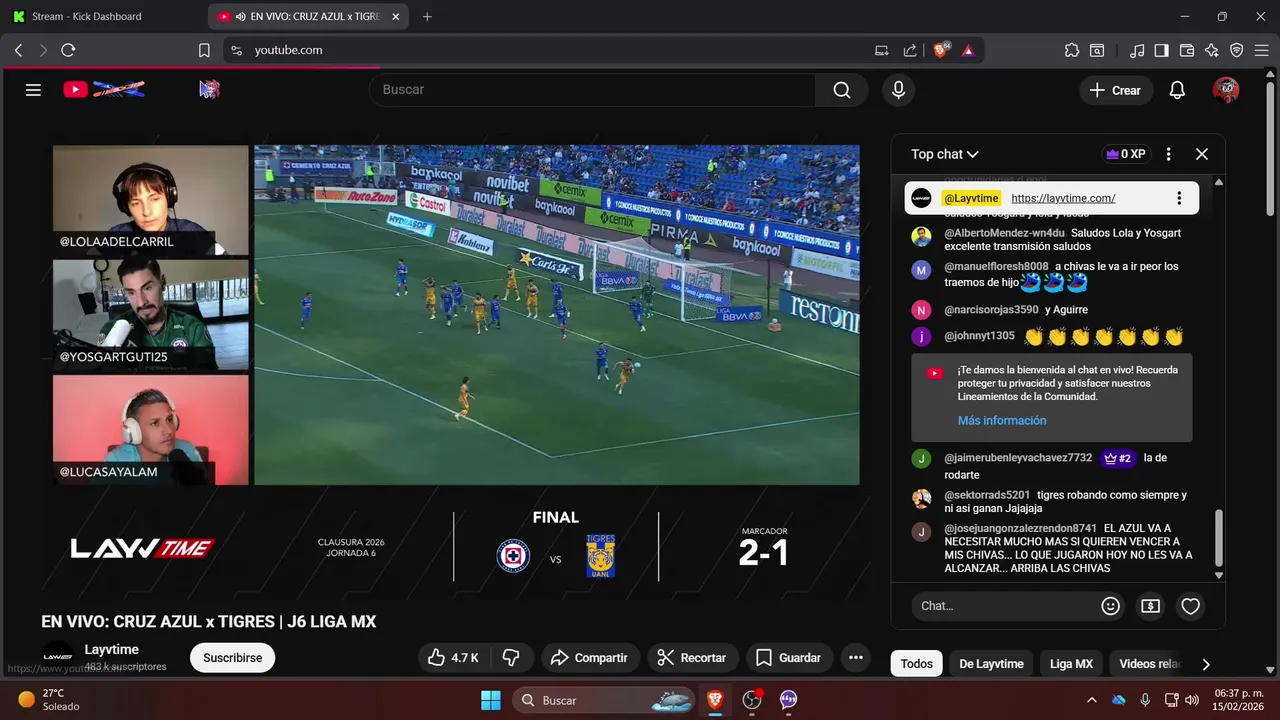Open Brave Wallet icon
This screenshot has width=1280, height=720.
click(1187, 50)
